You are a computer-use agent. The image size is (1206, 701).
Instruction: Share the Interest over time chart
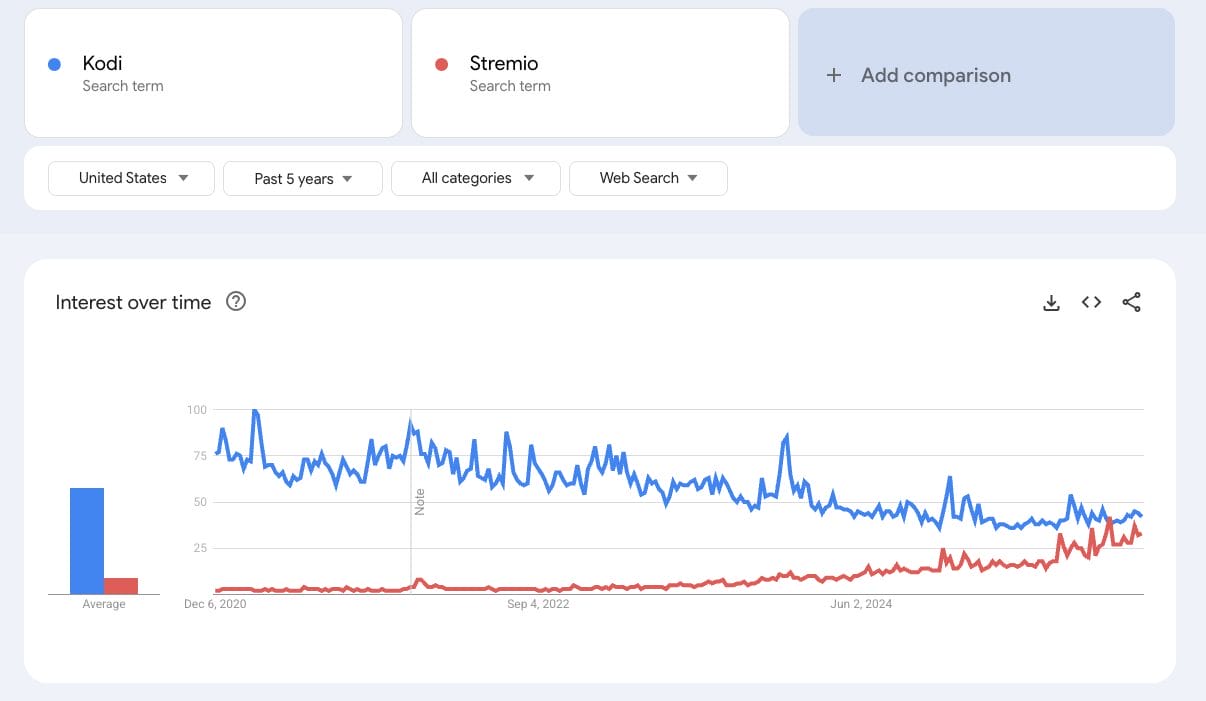[x=1131, y=301]
